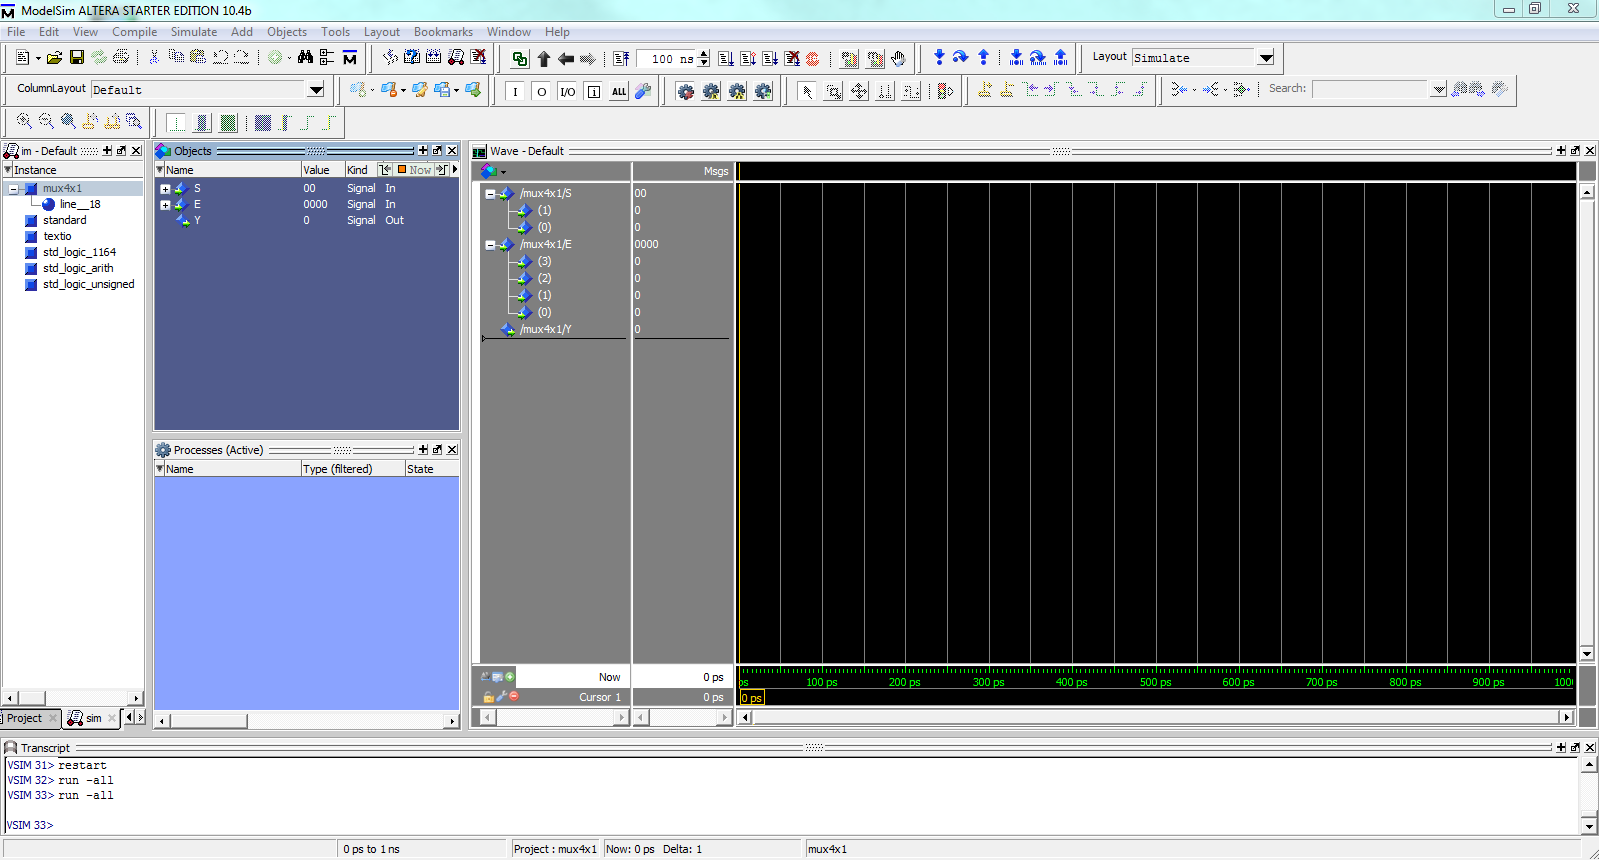This screenshot has width=1599, height=860.
Task: Click the Find previous falling edge icon
Action: point(1073,90)
